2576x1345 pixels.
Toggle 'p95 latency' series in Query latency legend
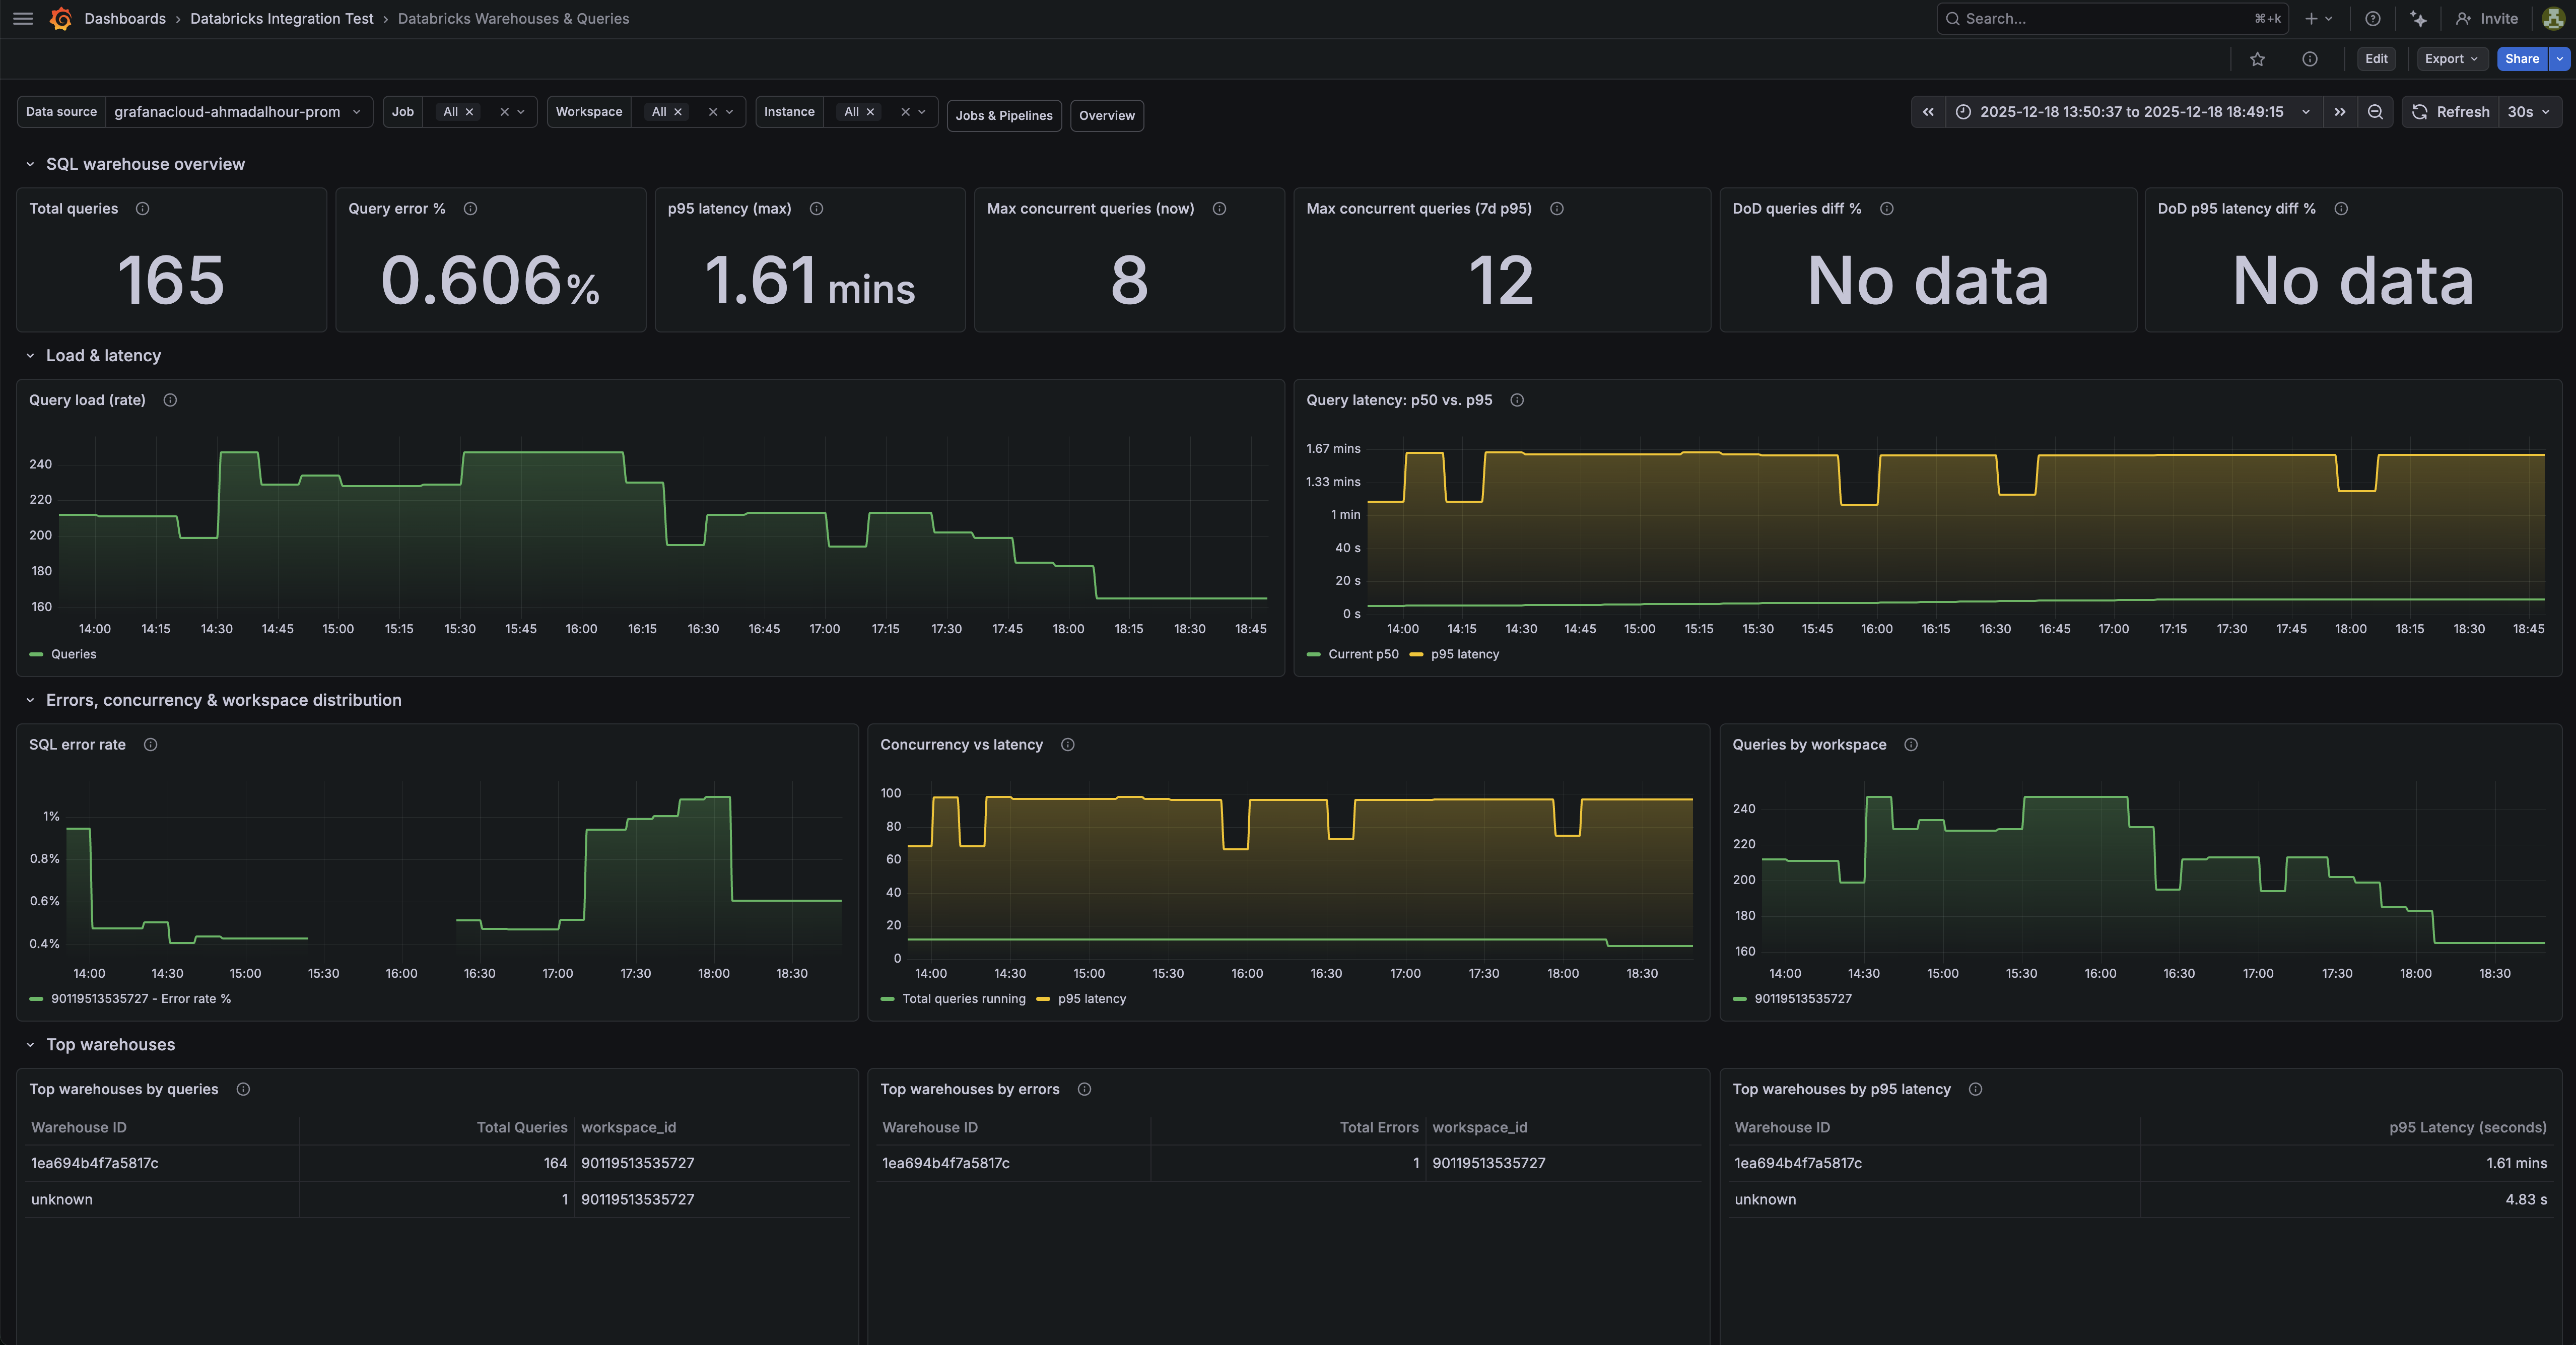click(x=1463, y=654)
